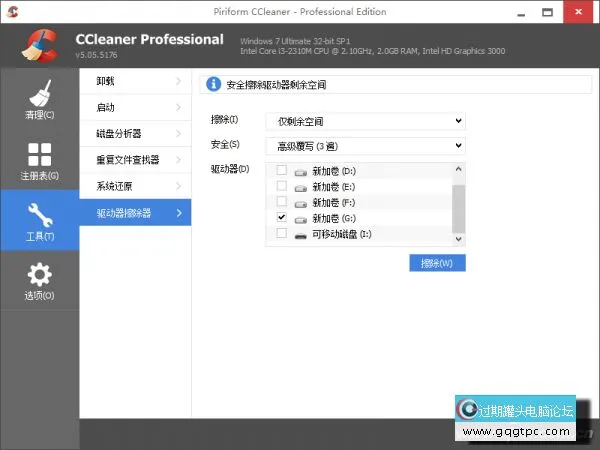
Task: Click the chevron on the 系统还原 menu row
Action: click(x=178, y=186)
